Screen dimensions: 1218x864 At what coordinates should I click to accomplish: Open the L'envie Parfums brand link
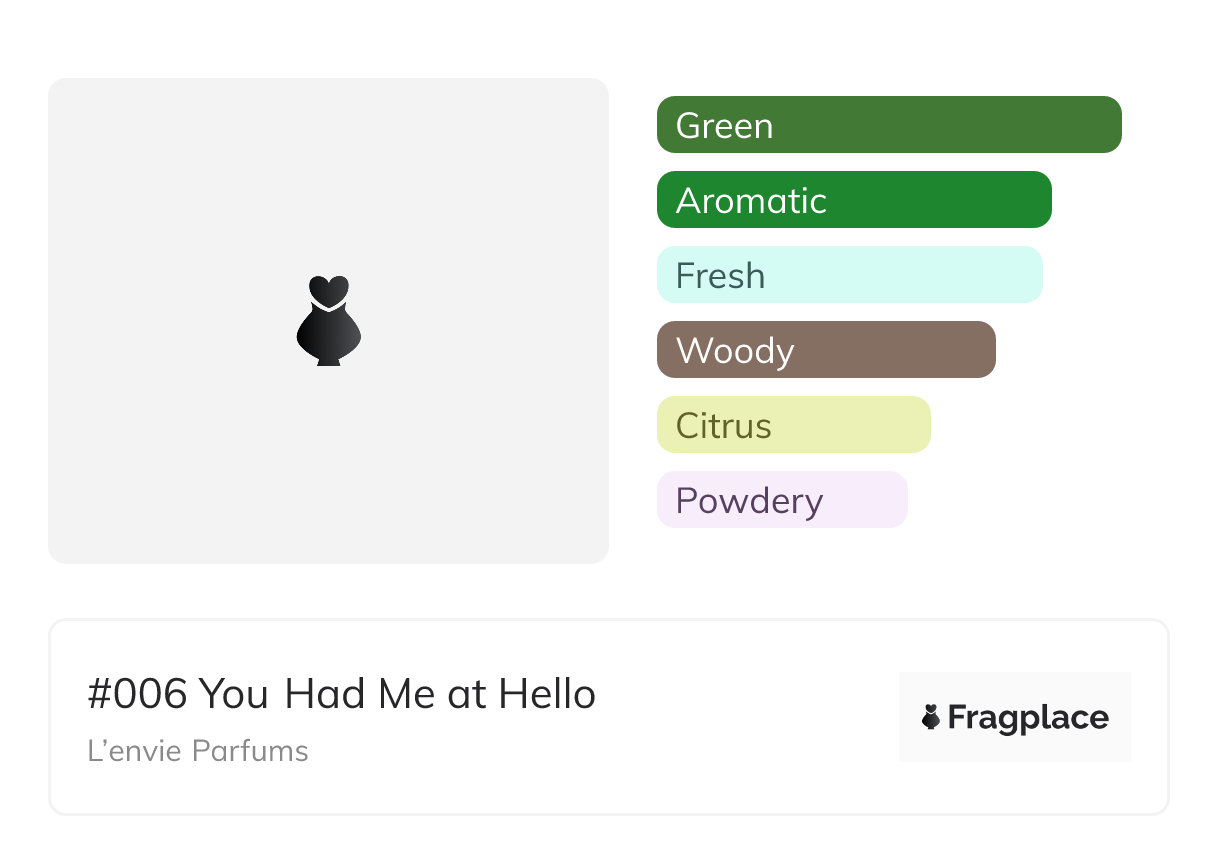click(x=198, y=751)
